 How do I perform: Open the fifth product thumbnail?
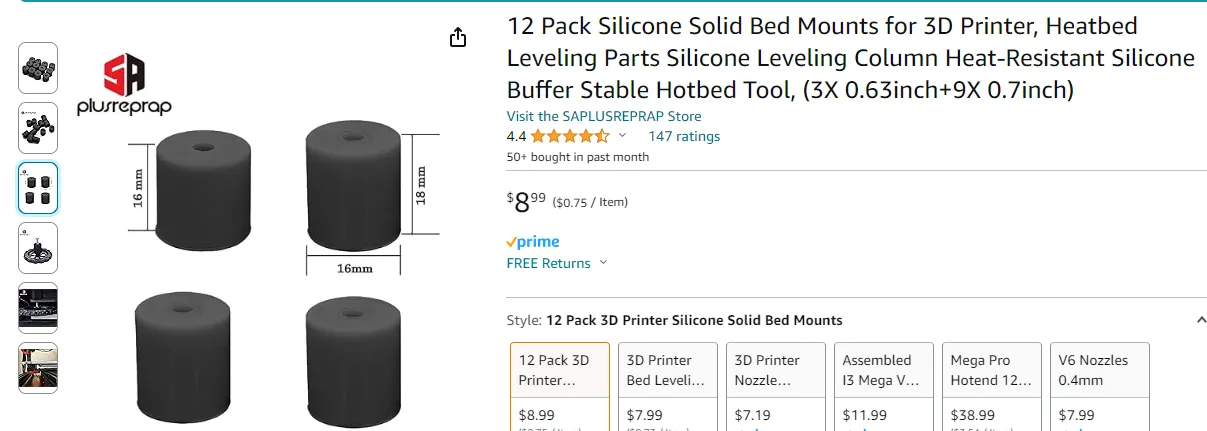point(38,308)
